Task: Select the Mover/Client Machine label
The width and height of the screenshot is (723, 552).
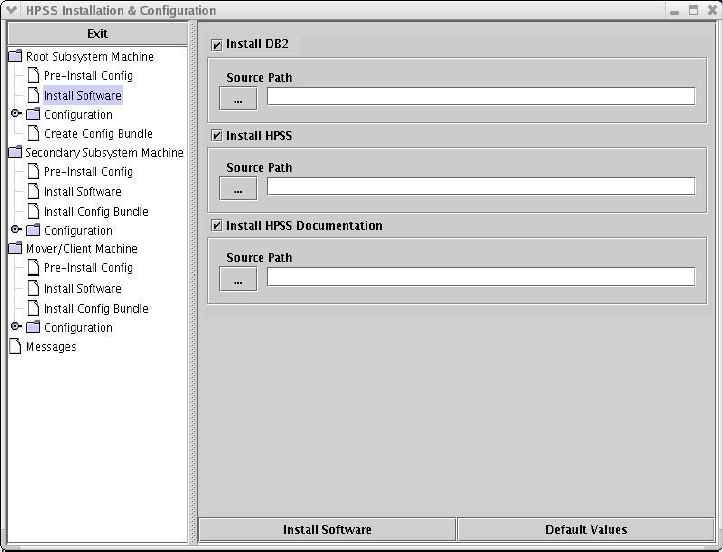Action: [82, 249]
